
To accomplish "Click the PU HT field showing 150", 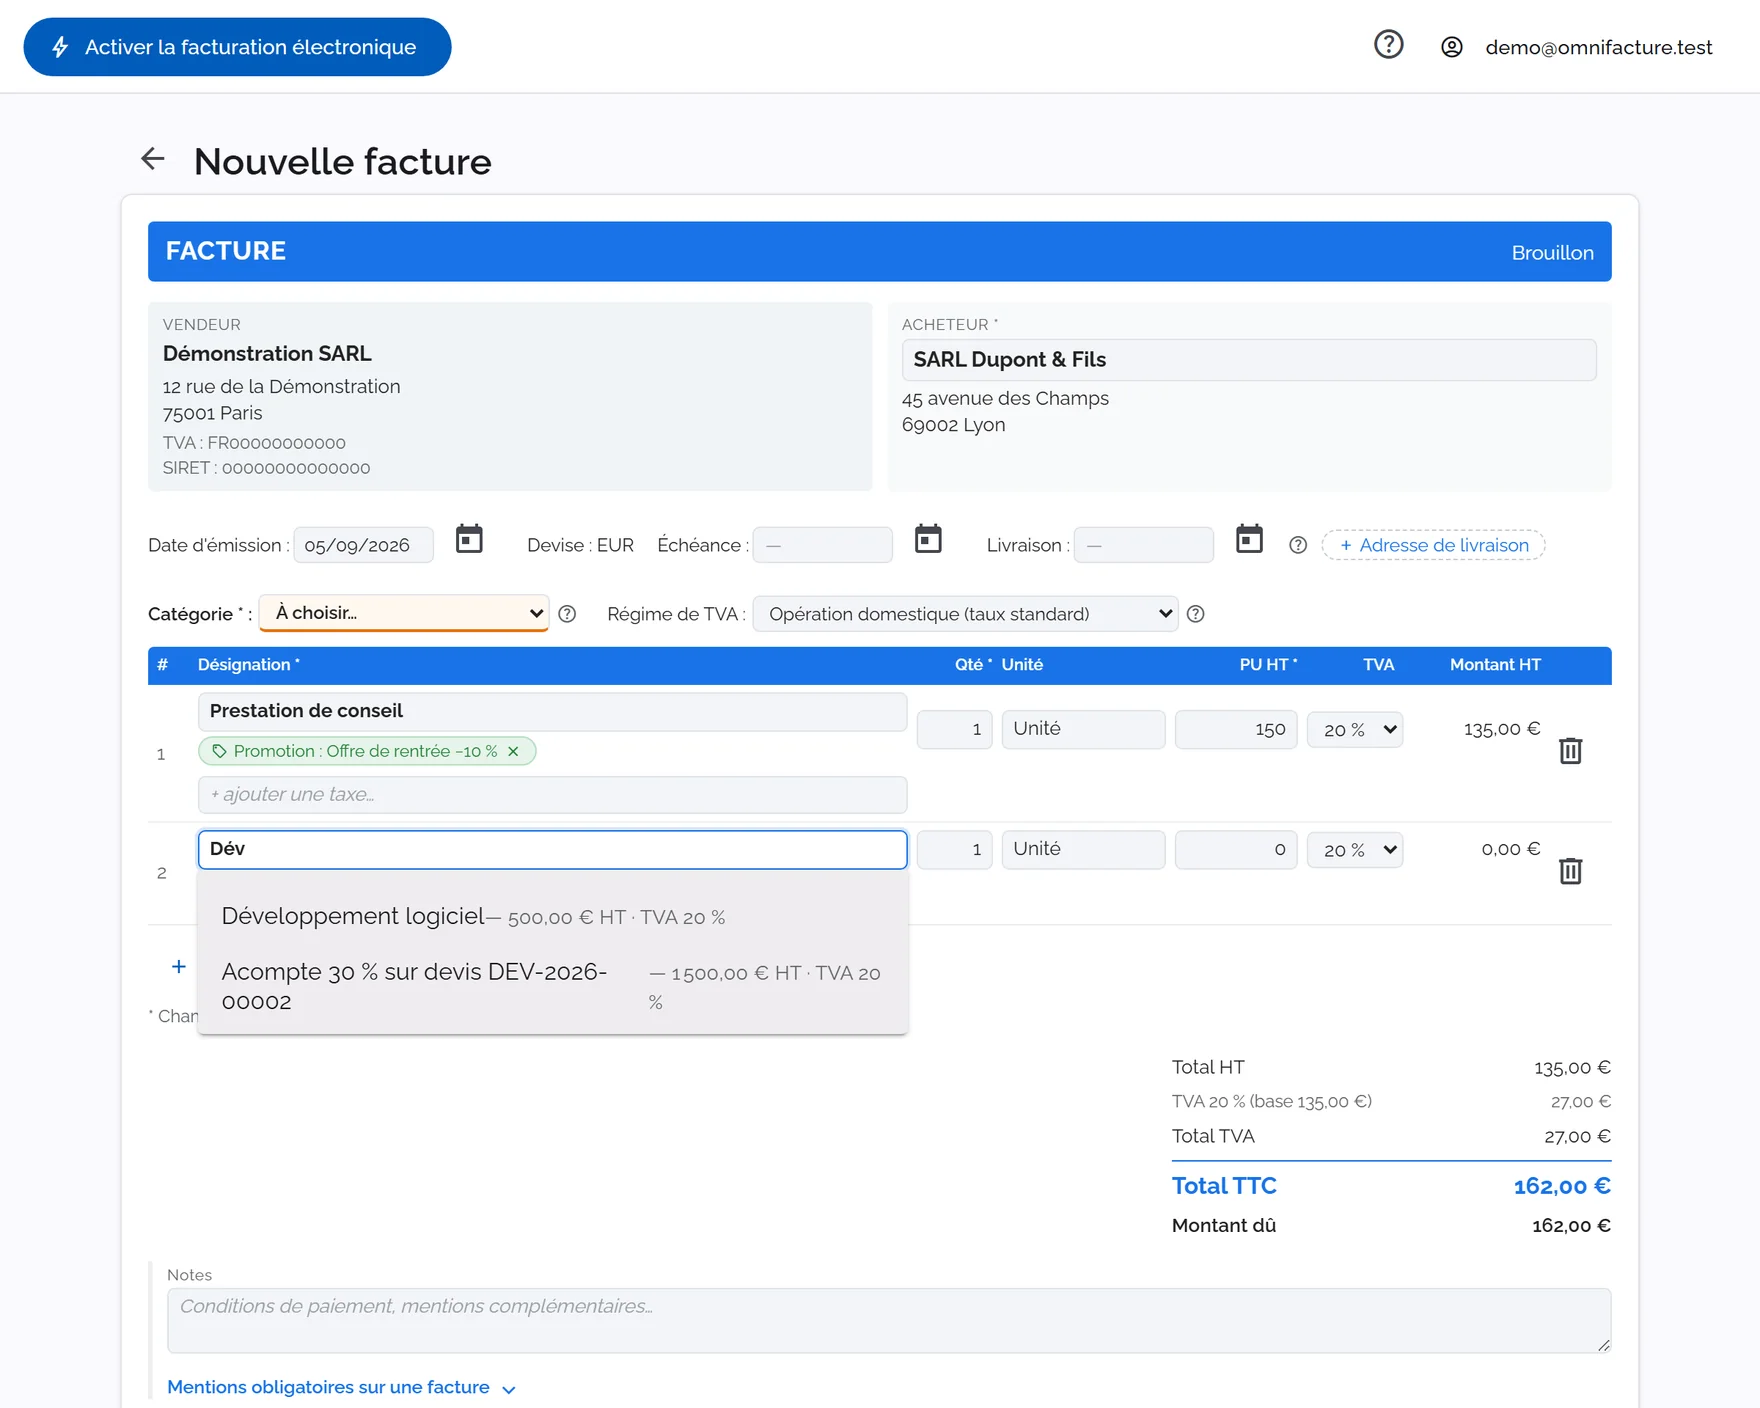I will (1236, 730).
